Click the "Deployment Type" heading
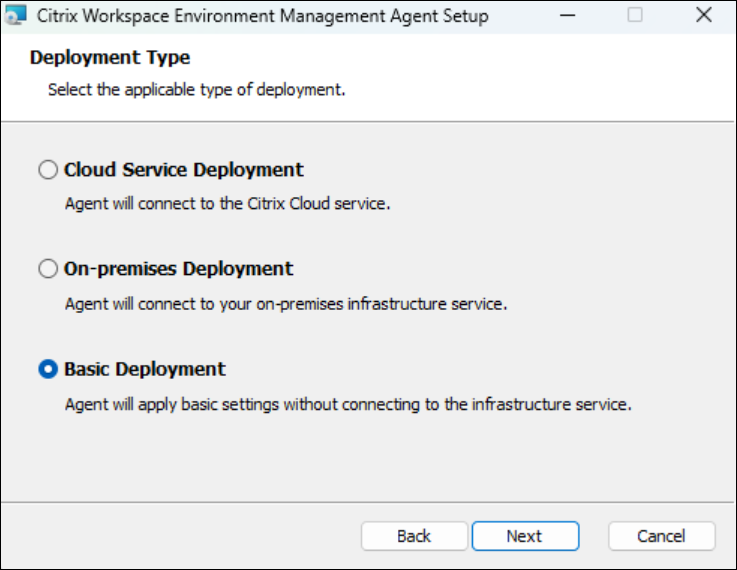This screenshot has width=737, height=570. [110, 57]
